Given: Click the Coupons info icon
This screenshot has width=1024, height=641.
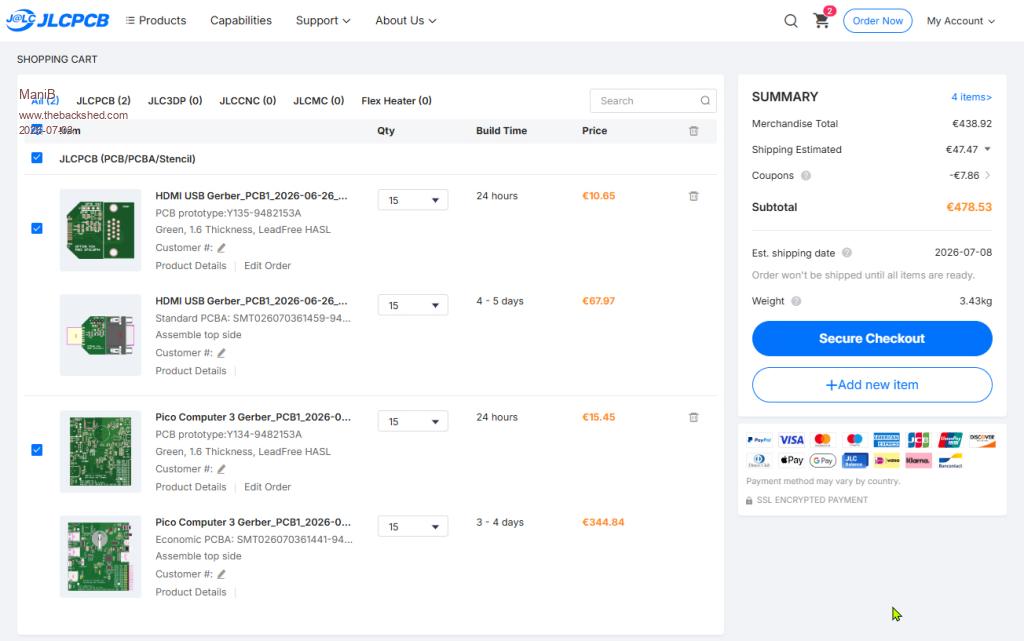Looking at the screenshot, I should pos(806,176).
